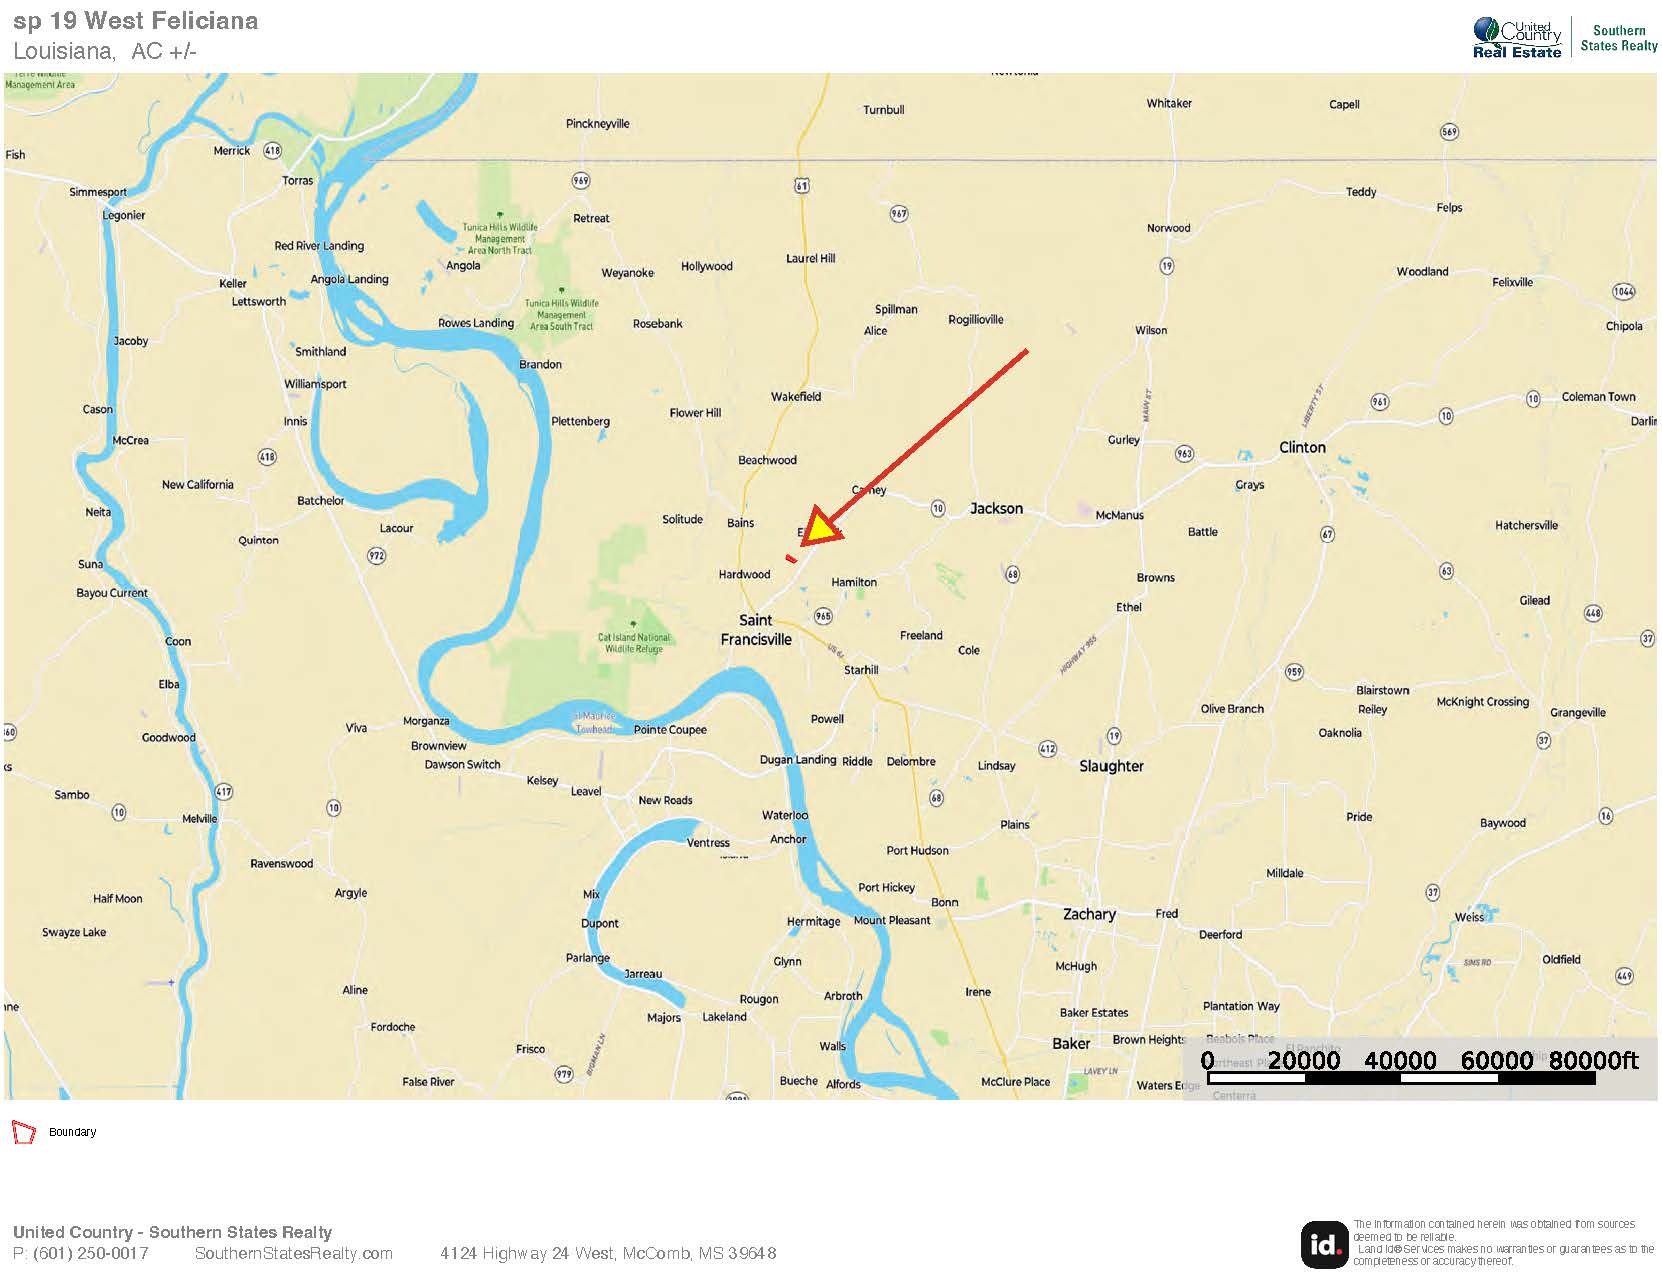Click the yellow arrowhead property marker
The width and height of the screenshot is (1662, 1275).
[823, 529]
